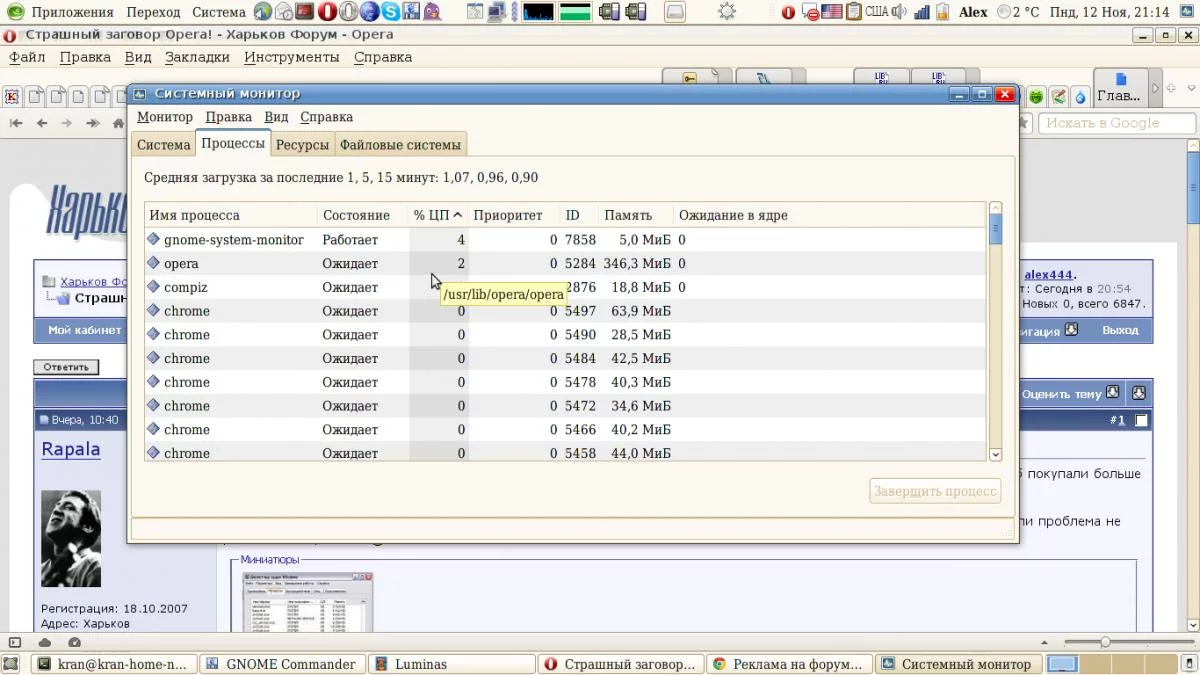Click the green memory monitor applet
This screenshot has width=1200, height=675.
click(575, 12)
